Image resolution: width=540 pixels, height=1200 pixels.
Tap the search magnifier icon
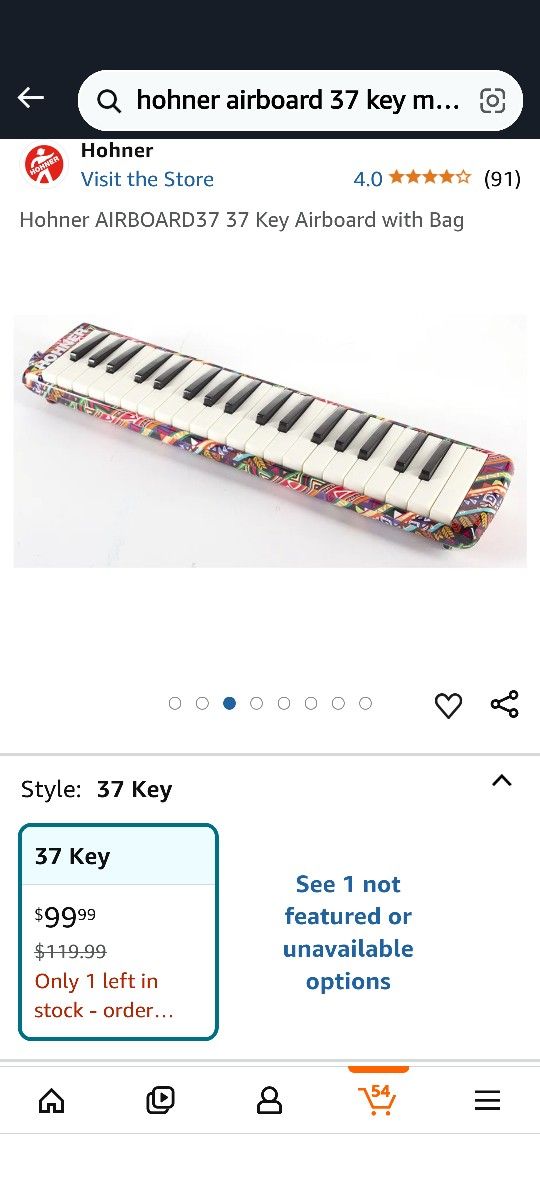tap(108, 100)
